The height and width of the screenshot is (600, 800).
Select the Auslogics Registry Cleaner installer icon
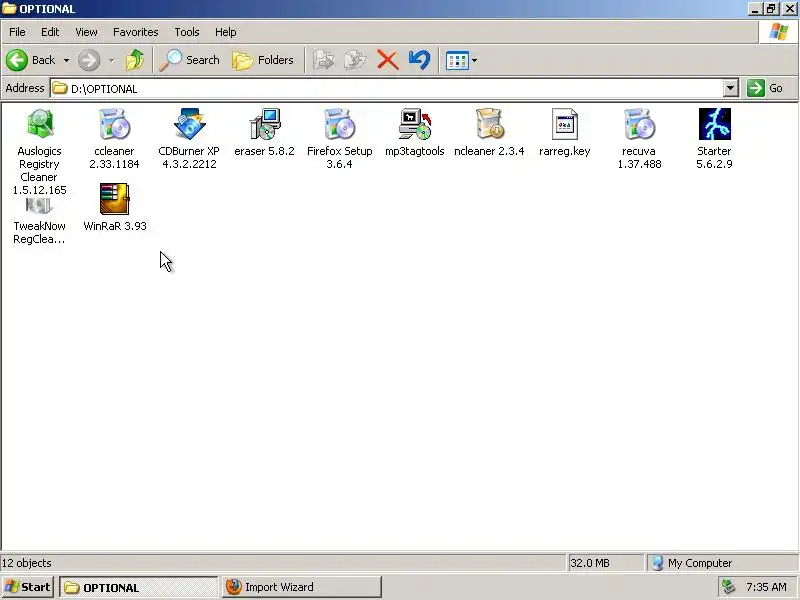[39, 124]
